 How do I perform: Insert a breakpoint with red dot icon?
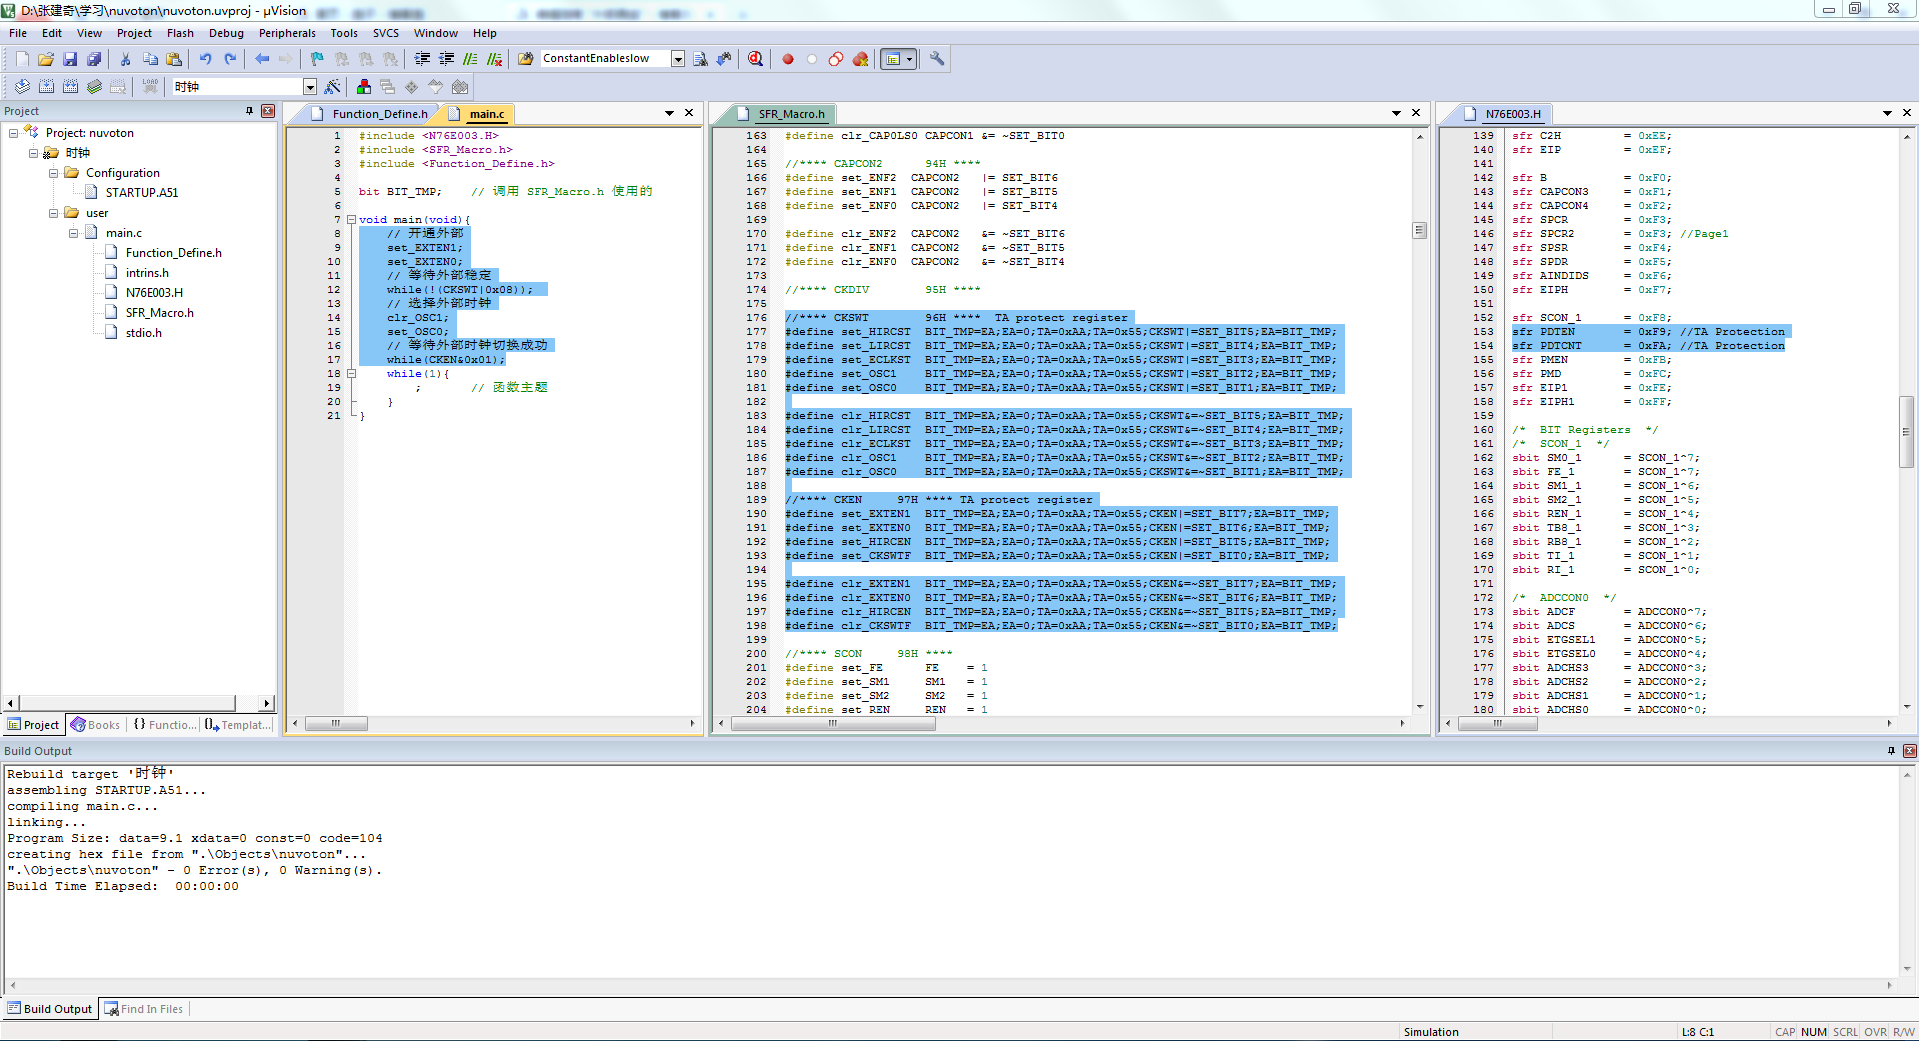pyautogui.click(x=788, y=59)
